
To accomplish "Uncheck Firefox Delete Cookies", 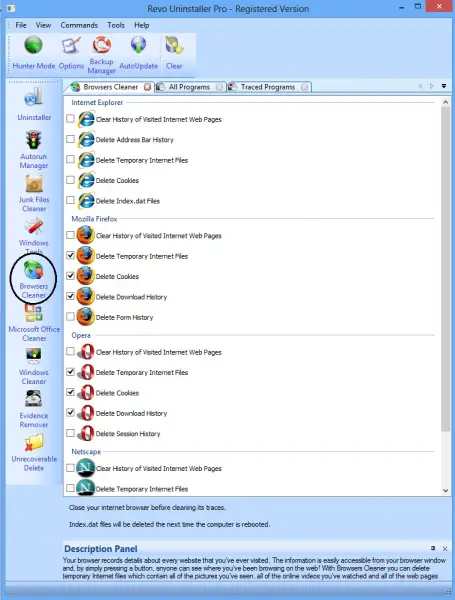I will coord(70,276).
